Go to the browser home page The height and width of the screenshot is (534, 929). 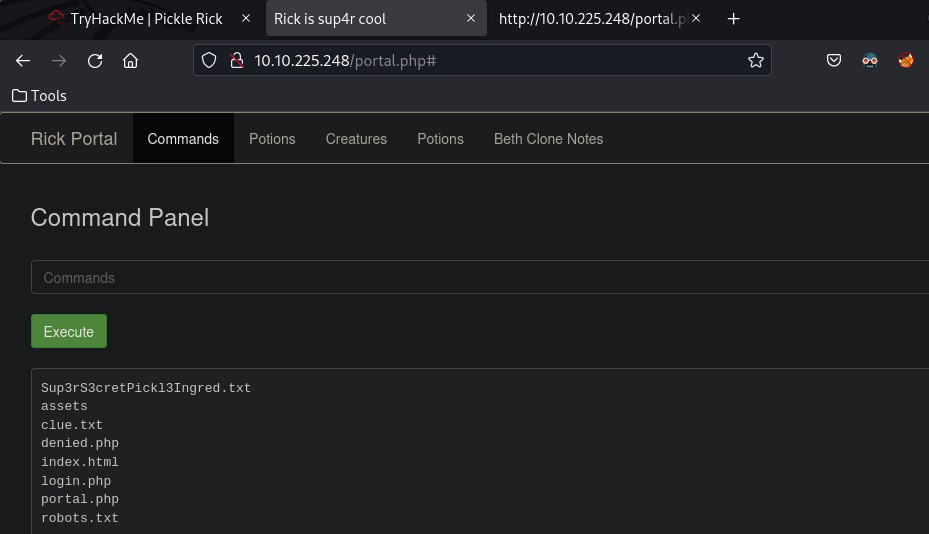click(x=130, y=61)
